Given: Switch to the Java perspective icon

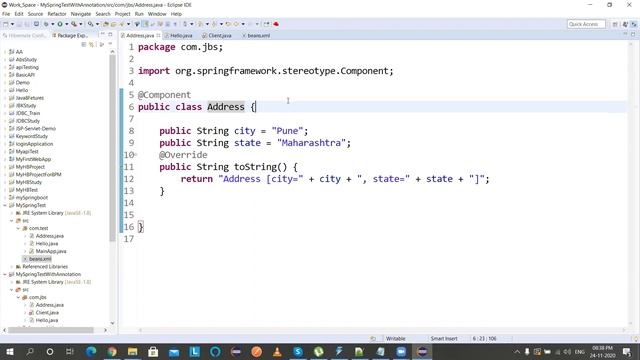Looking at the screenshot, I should pyautogui.click(x=634, y=24).
